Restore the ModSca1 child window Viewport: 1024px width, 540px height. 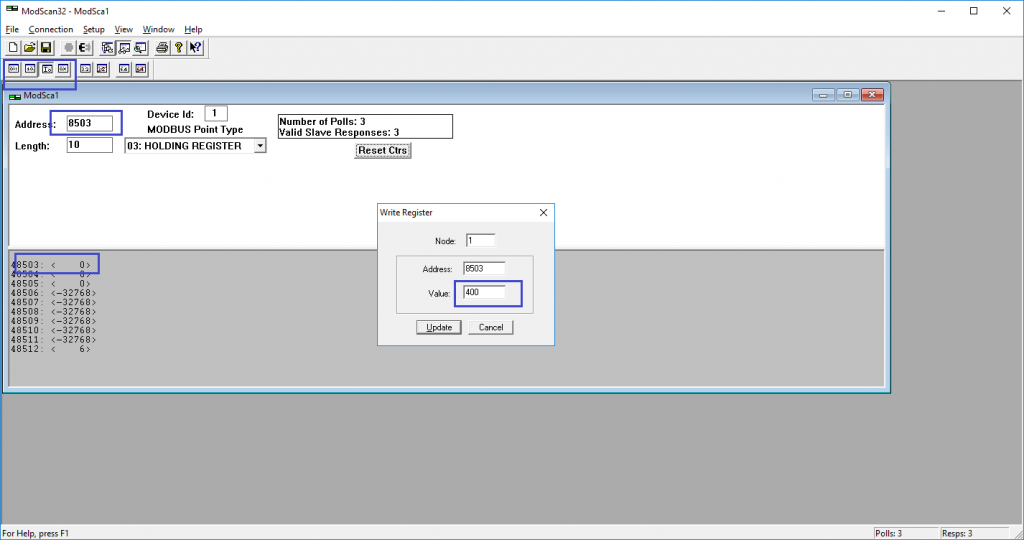tap(848, 95)
